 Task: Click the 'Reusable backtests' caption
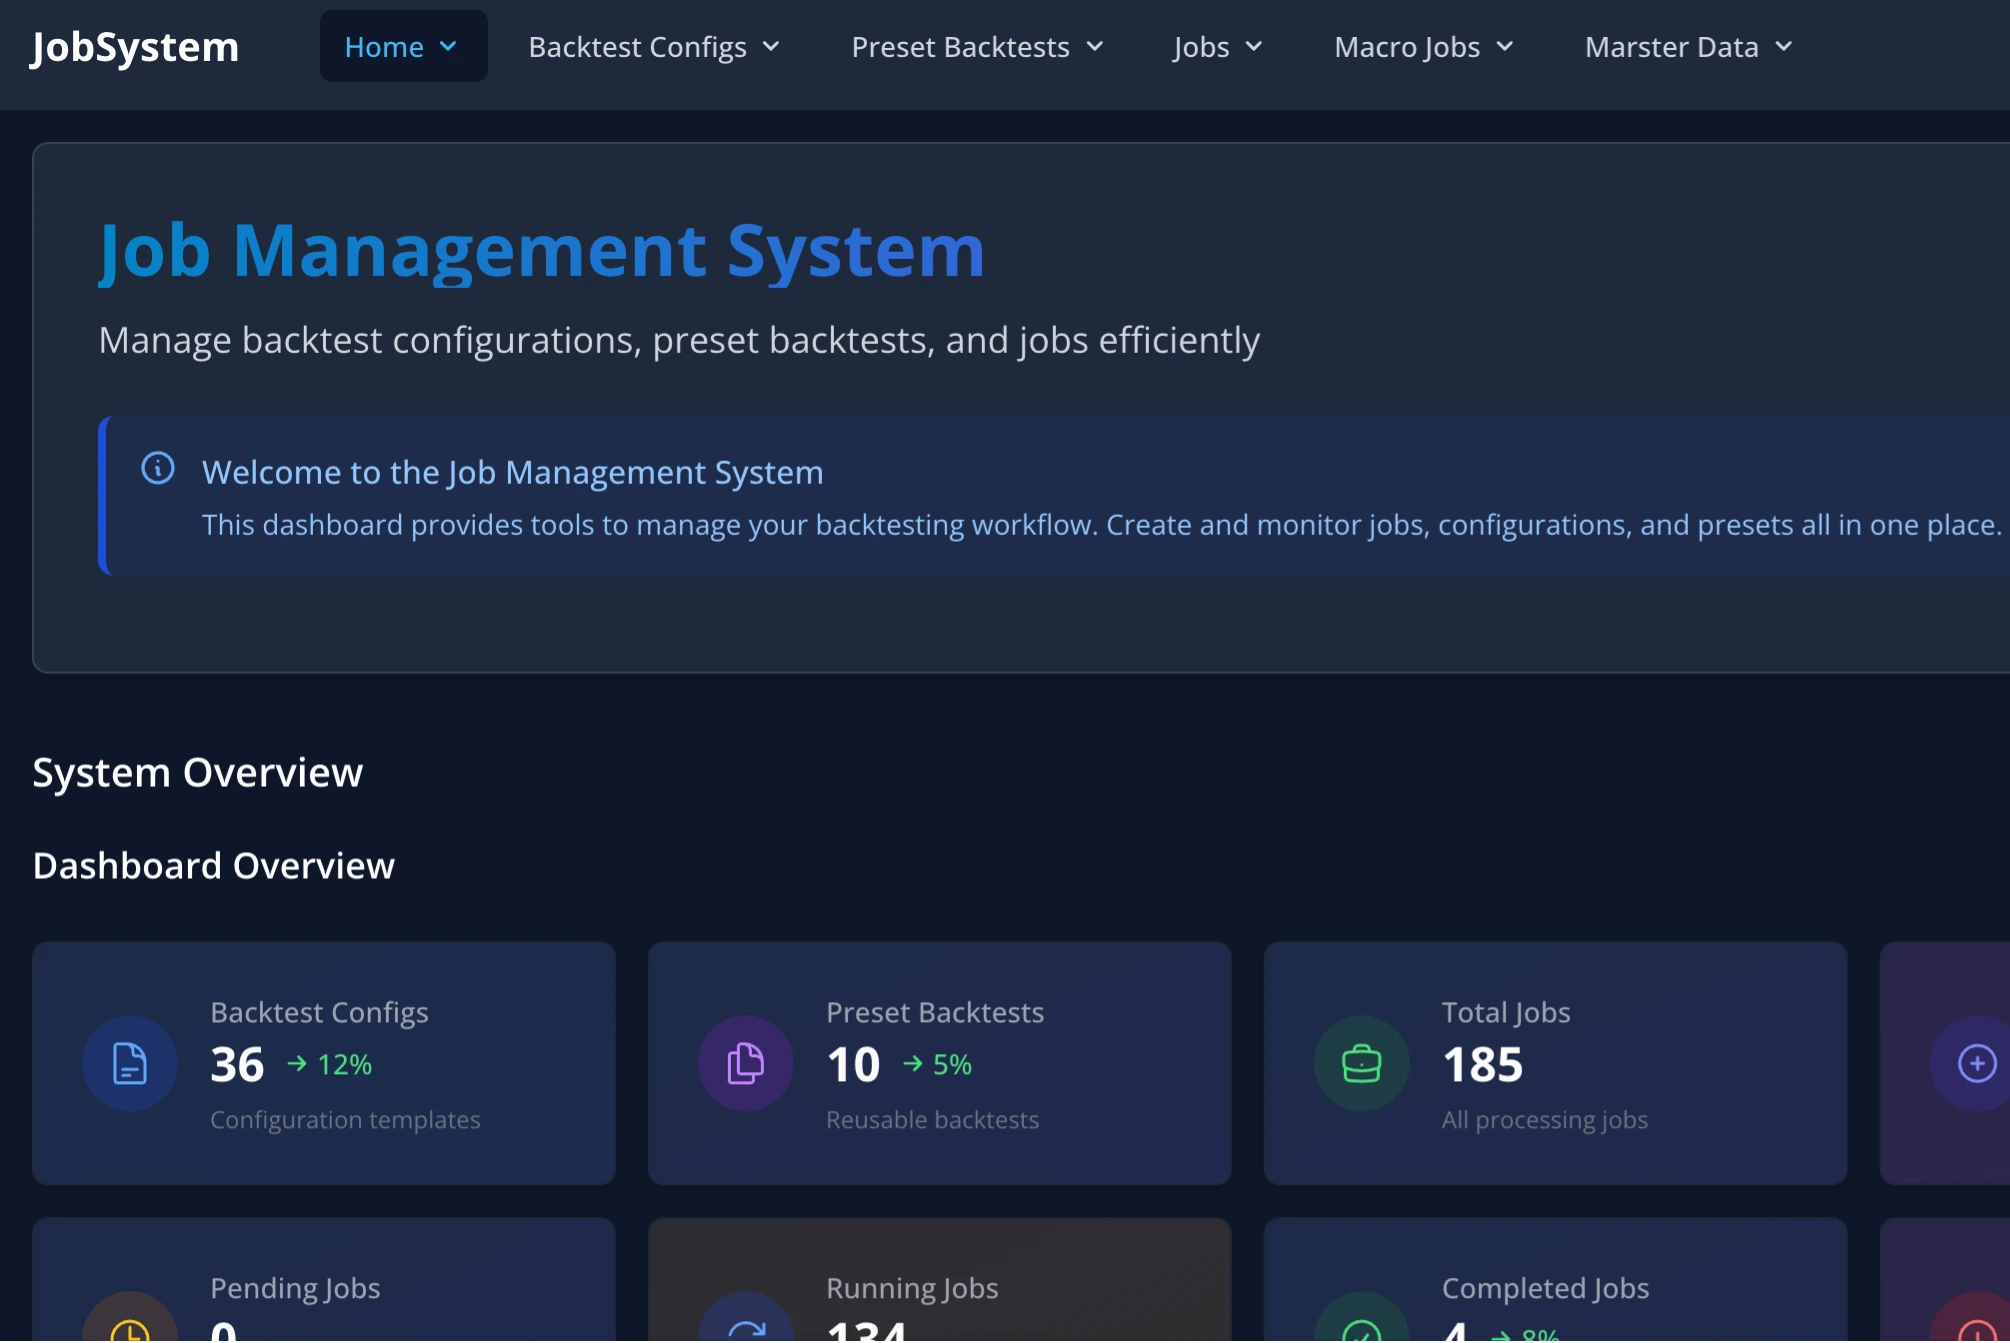(933, 1120)
